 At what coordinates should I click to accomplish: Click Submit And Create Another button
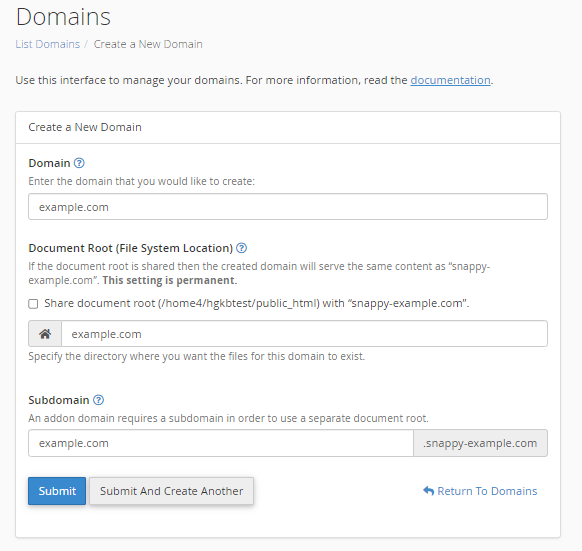[171, 491]
